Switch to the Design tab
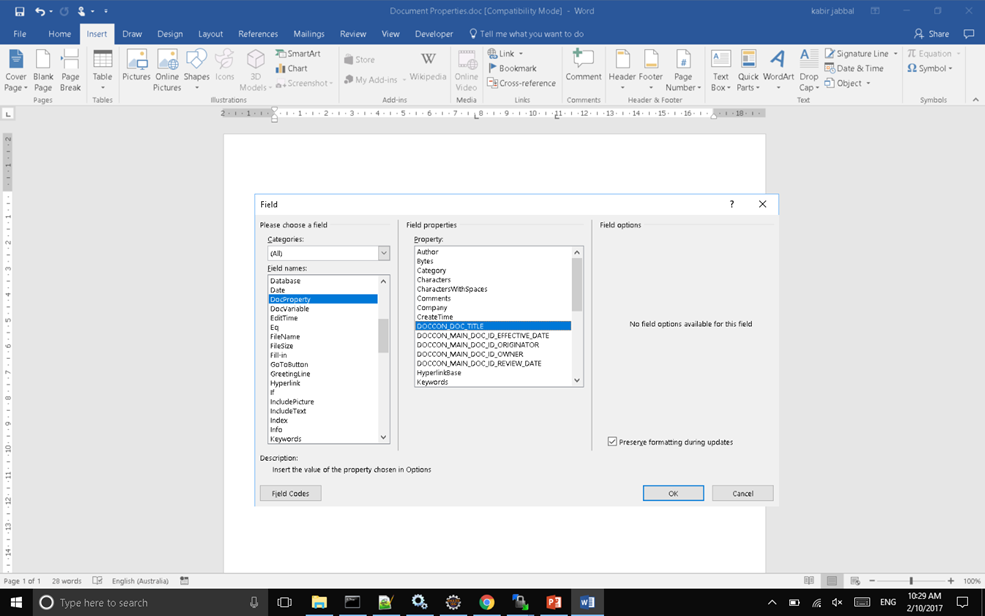This screenshot has height=616, width=985. (x=170, y=34)
